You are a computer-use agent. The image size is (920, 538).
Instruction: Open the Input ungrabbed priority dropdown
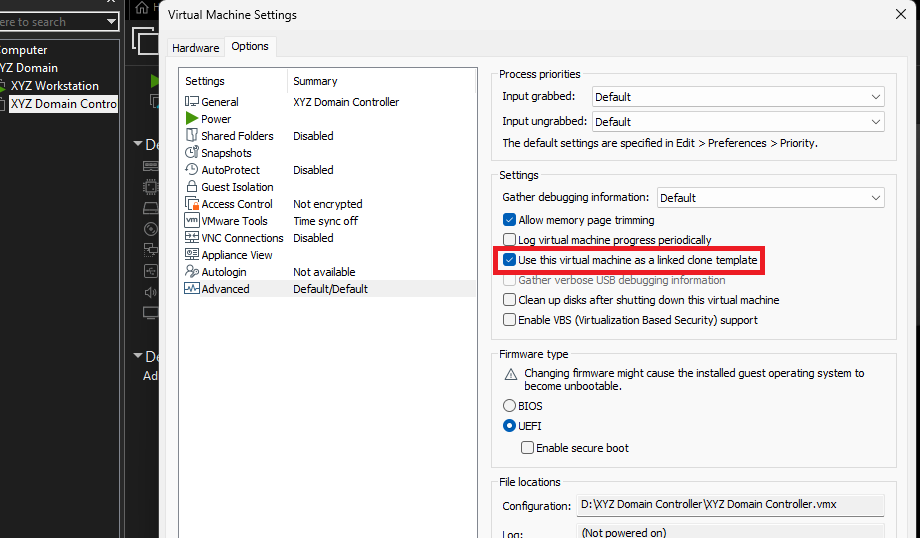pos(738,121)
